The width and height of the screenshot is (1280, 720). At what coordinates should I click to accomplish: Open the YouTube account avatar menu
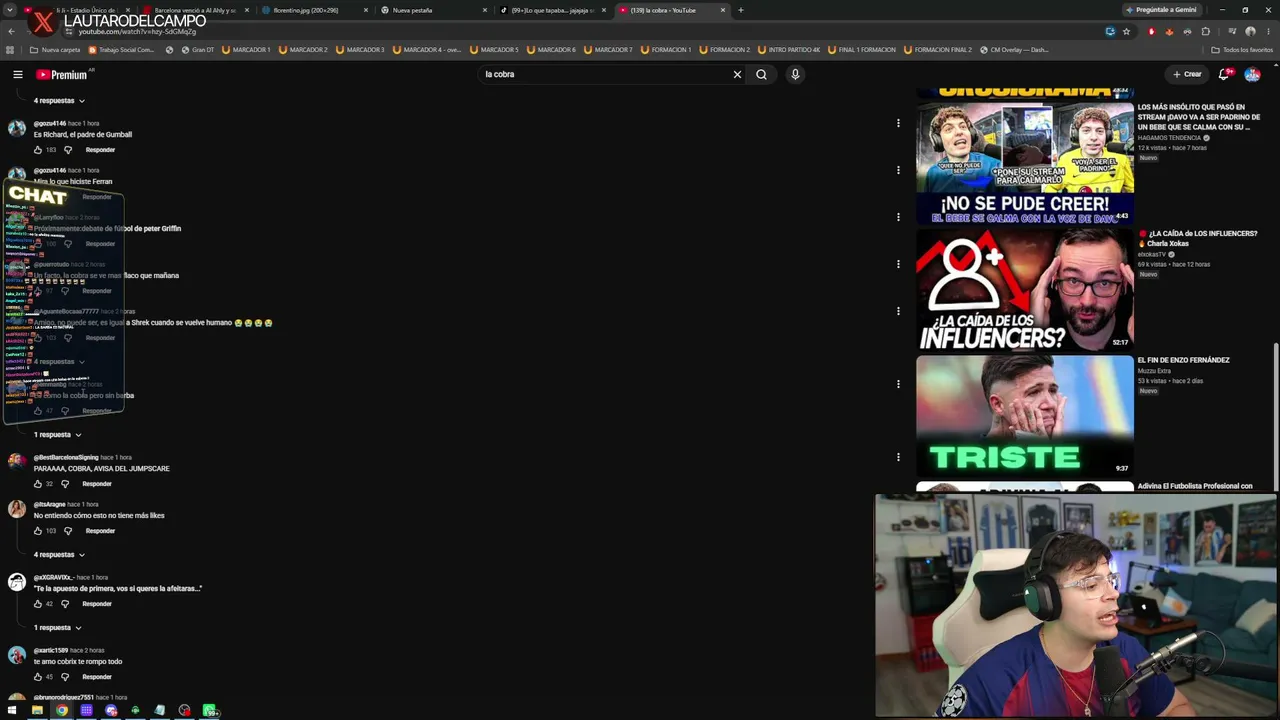1252,74
